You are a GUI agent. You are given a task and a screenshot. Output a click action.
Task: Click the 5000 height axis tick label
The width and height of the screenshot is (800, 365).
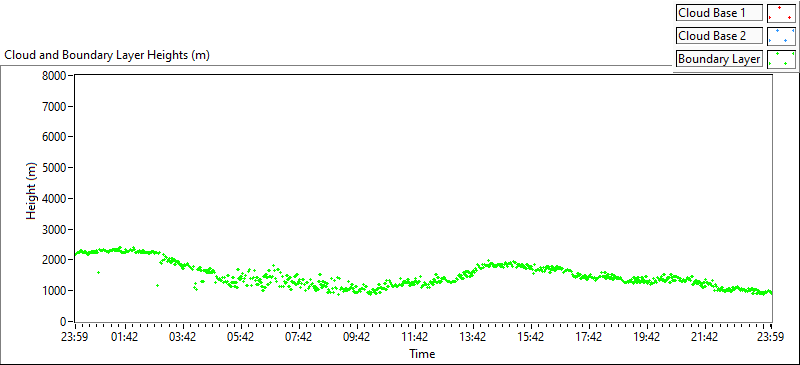click(53, 168)
